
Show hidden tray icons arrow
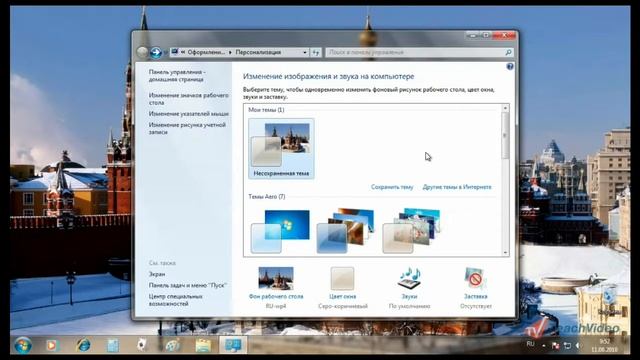[x=544, y=346]
